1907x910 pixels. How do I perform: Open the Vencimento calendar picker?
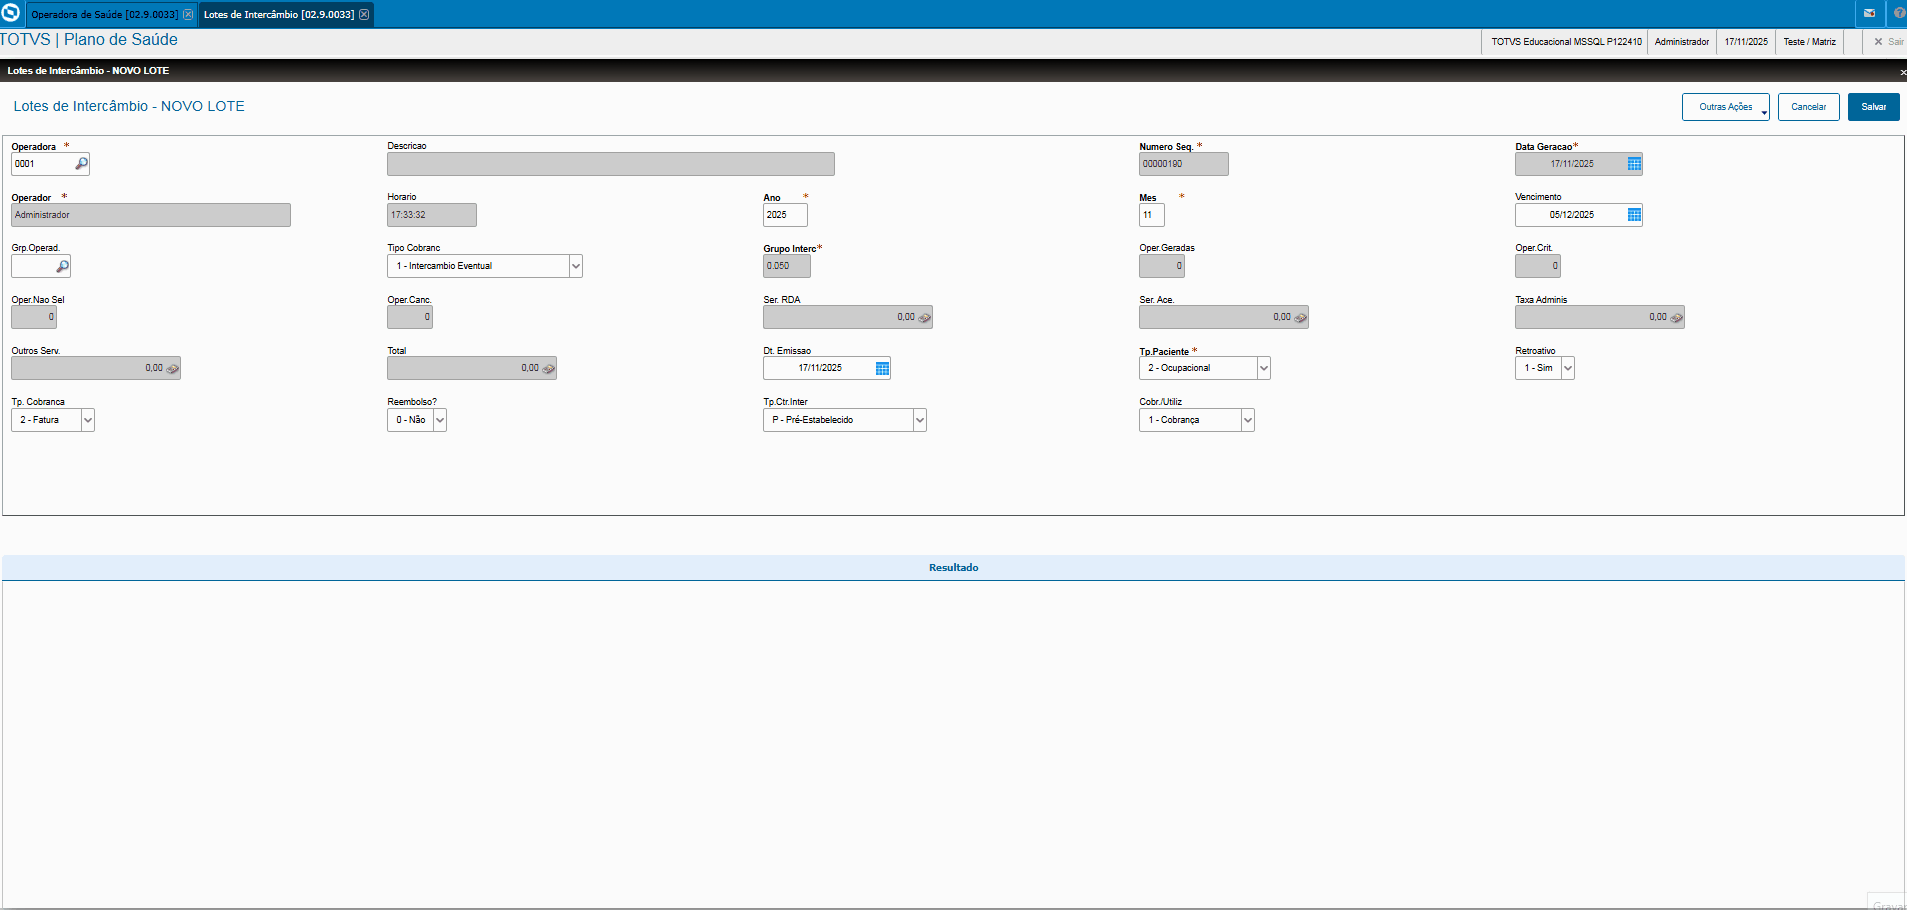click(1634, 215)
